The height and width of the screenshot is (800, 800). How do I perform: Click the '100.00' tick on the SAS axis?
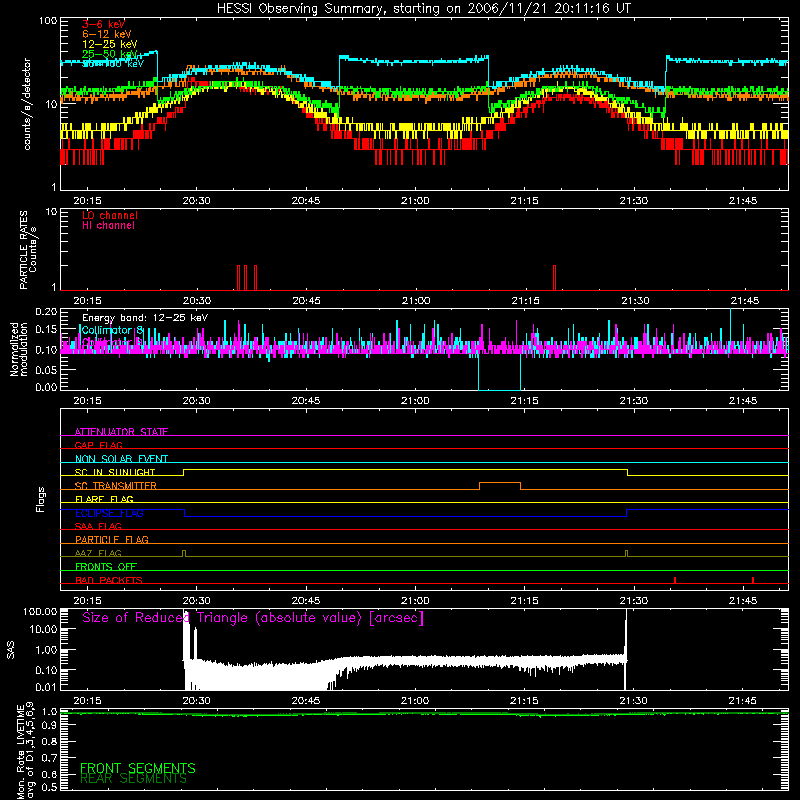click(40, 611)
